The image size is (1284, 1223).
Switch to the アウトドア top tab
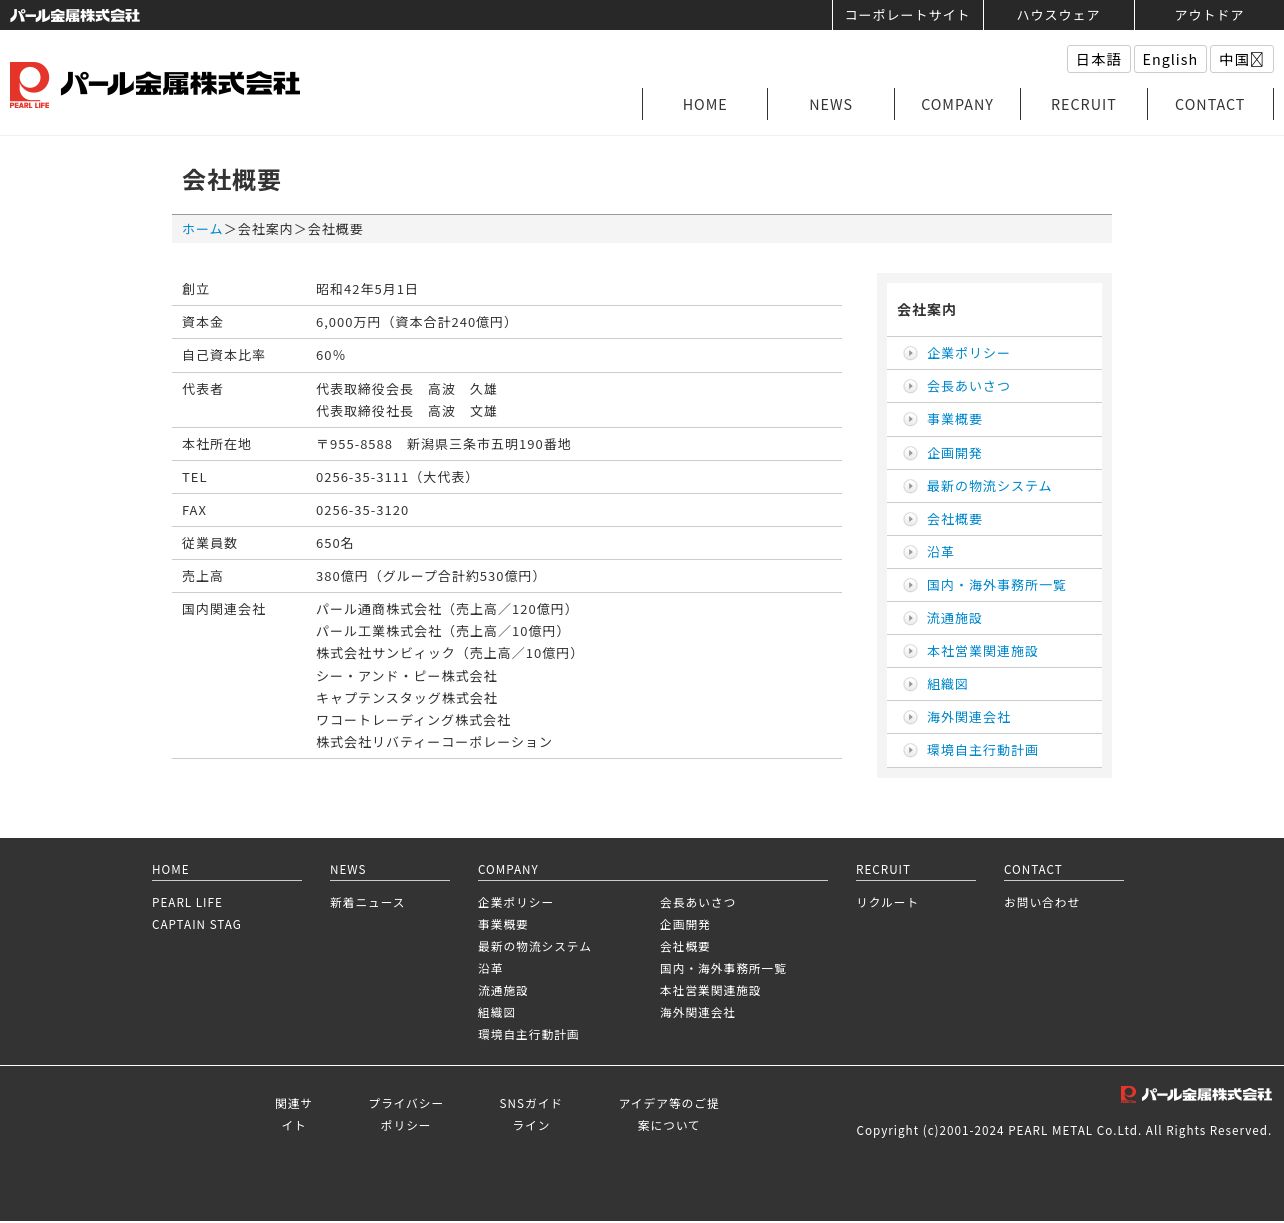tap(1209, 15)
